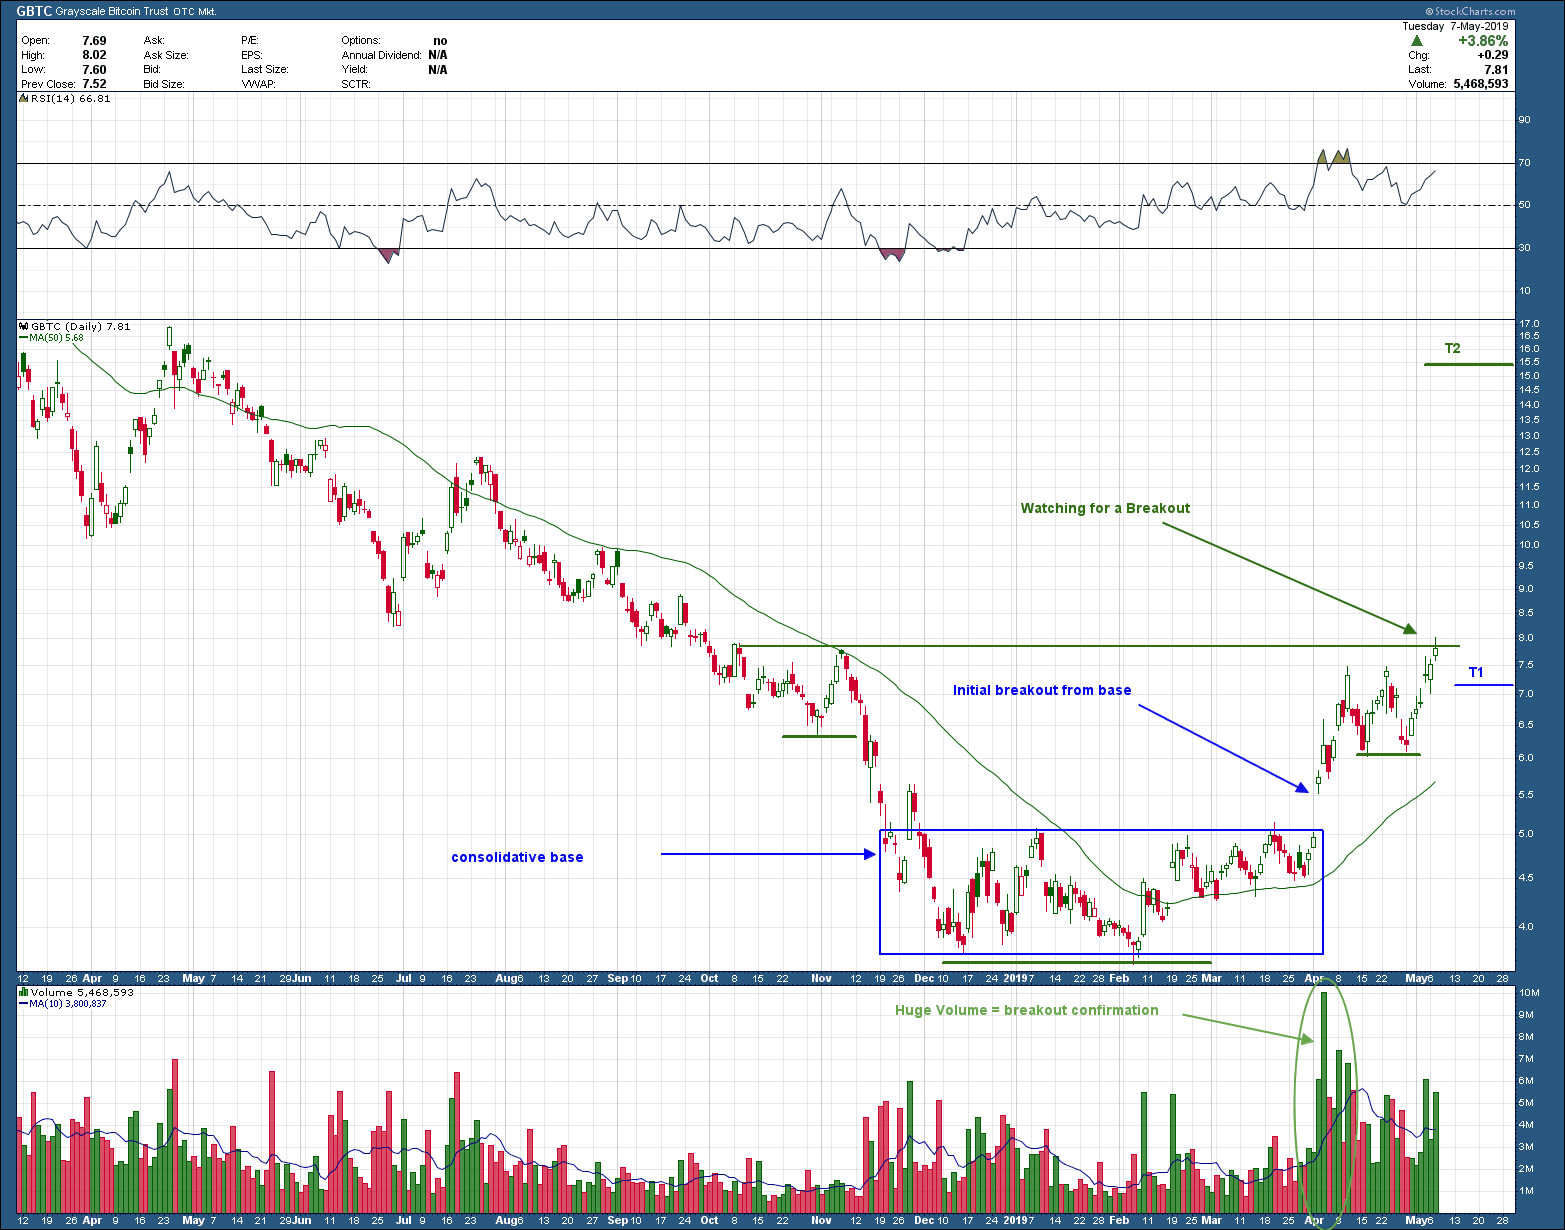The width and height of the screenshot is (1565, 1230).
Task: Click the small legend icon before GBTC (Daily)
Action: point(24,326)
